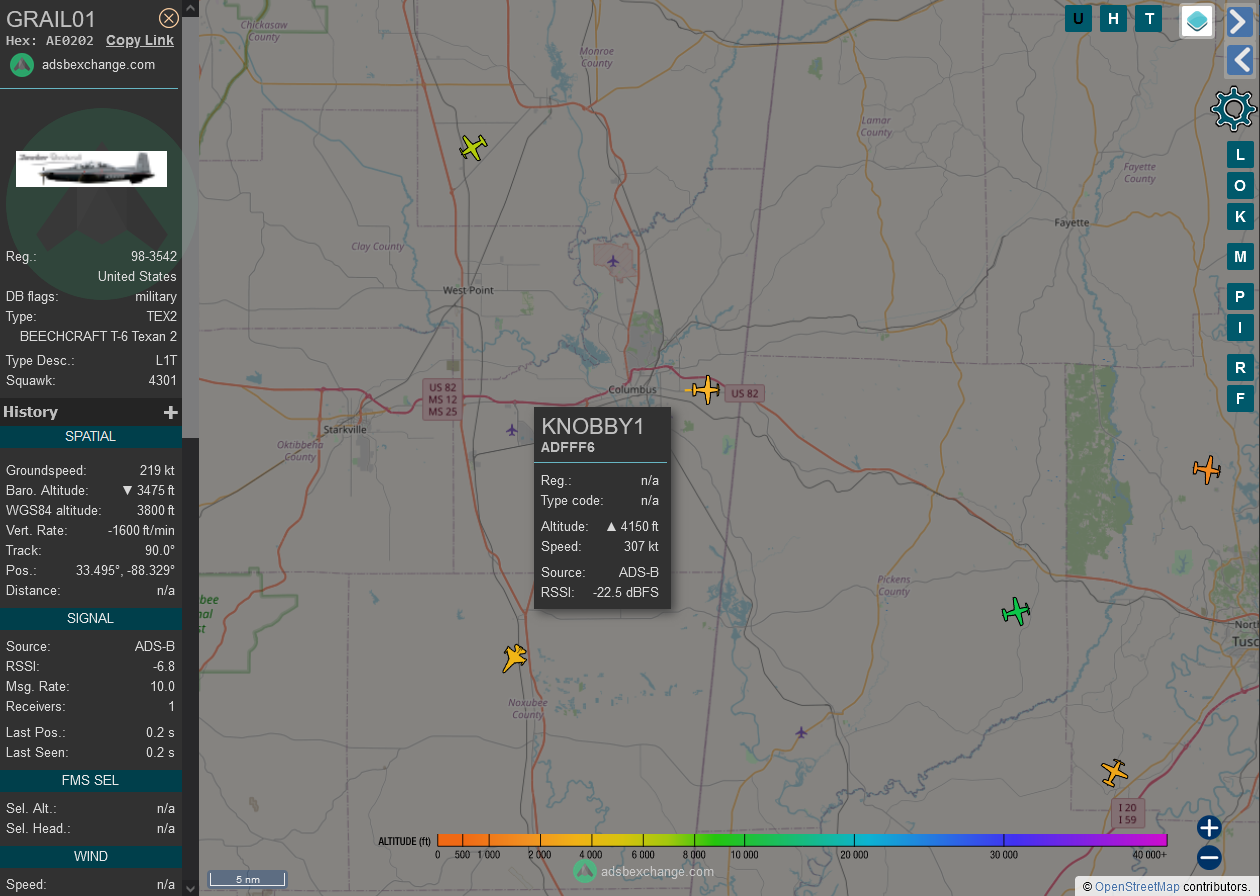The height and width of the screenshot is (896, 1260).
Task: Collapse the WIND section header
Action: coord(91,856)
